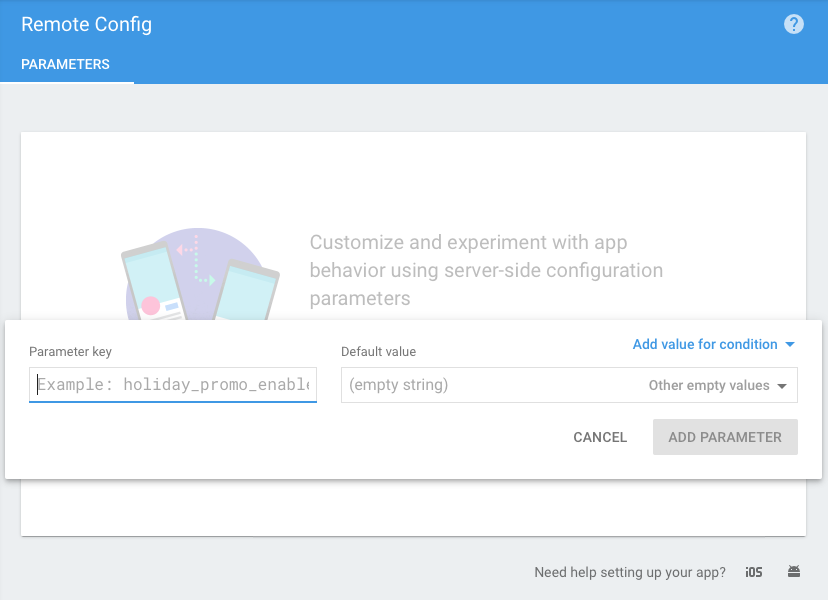Focus the Parameter key input field
Screen dimensions: 828x600
[173, 385]
